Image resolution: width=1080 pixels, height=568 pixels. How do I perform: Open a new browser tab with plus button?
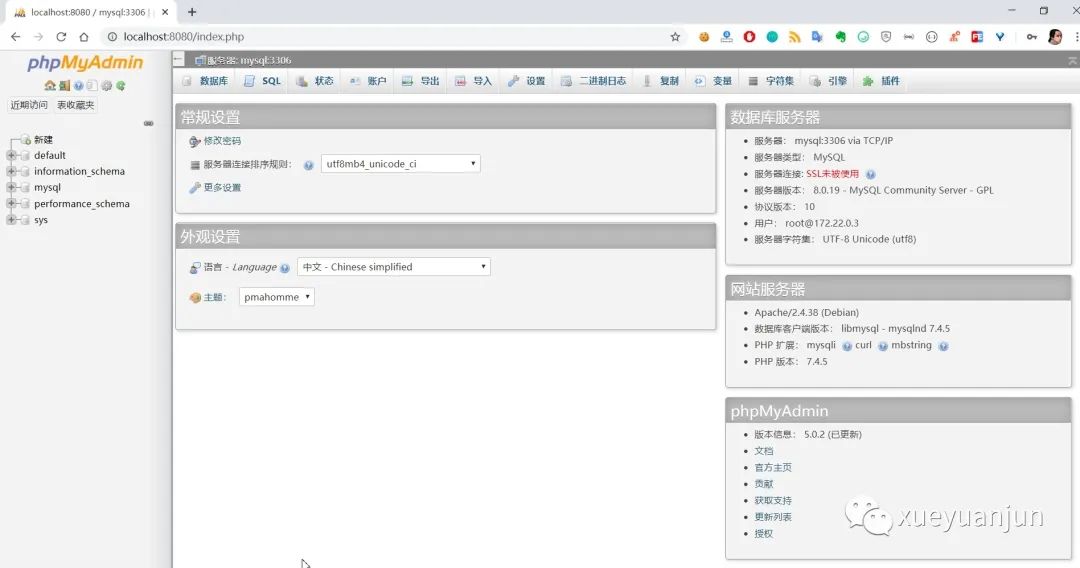pyautogui.click(x=192, y=12)
